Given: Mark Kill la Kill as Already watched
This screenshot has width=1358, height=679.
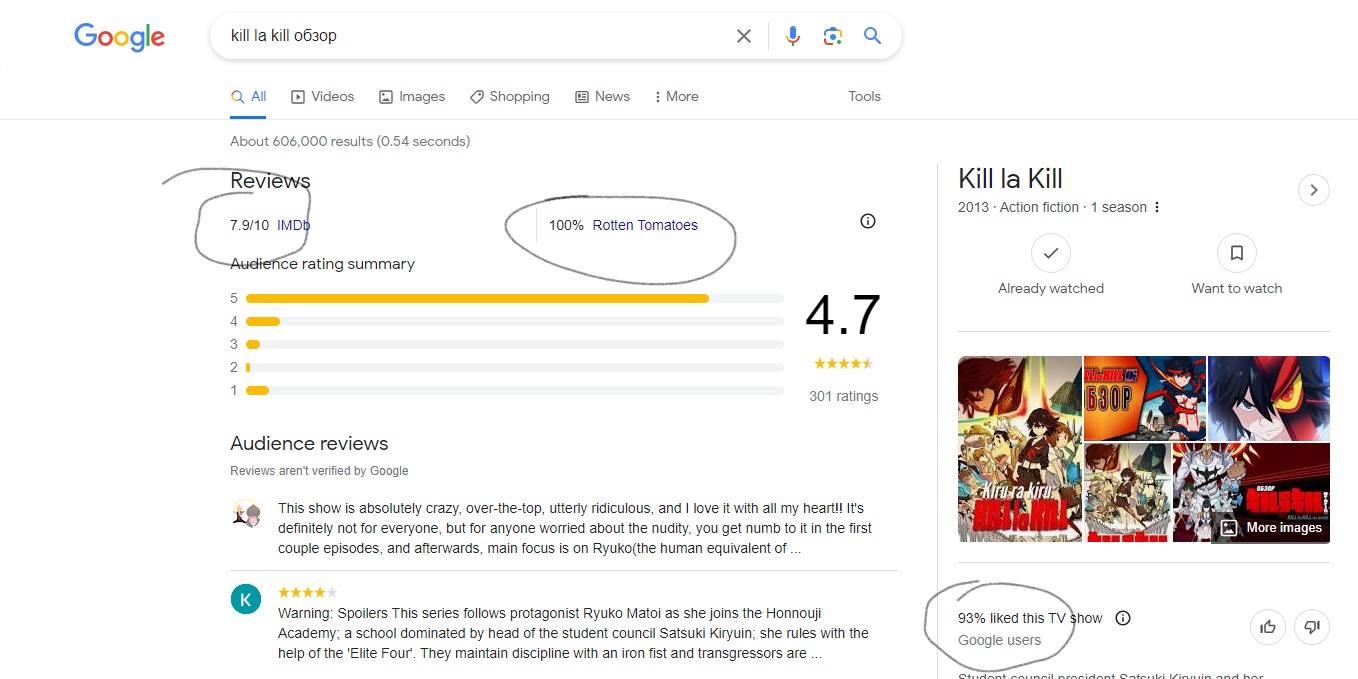Looking at the screenshot, I should tap(1050, 254).
